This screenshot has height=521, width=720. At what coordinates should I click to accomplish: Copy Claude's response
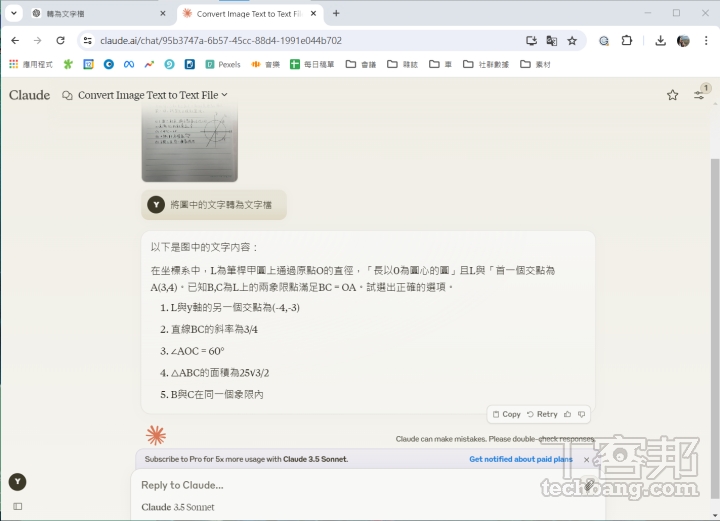506,414
